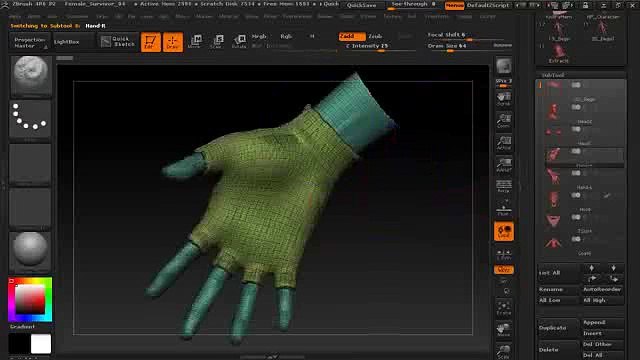Open the current brush thumbnail picker

[30, 76]
